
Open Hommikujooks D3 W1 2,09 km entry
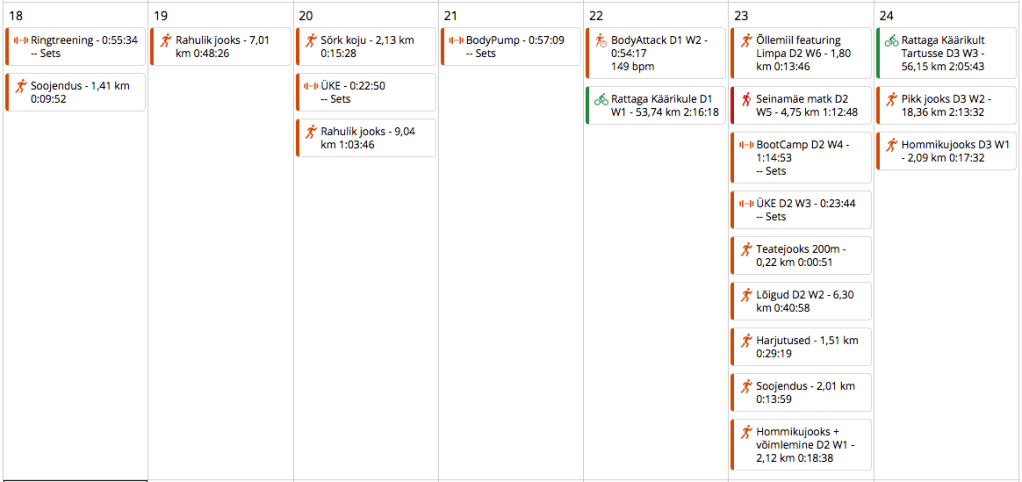tap(955, 150)
